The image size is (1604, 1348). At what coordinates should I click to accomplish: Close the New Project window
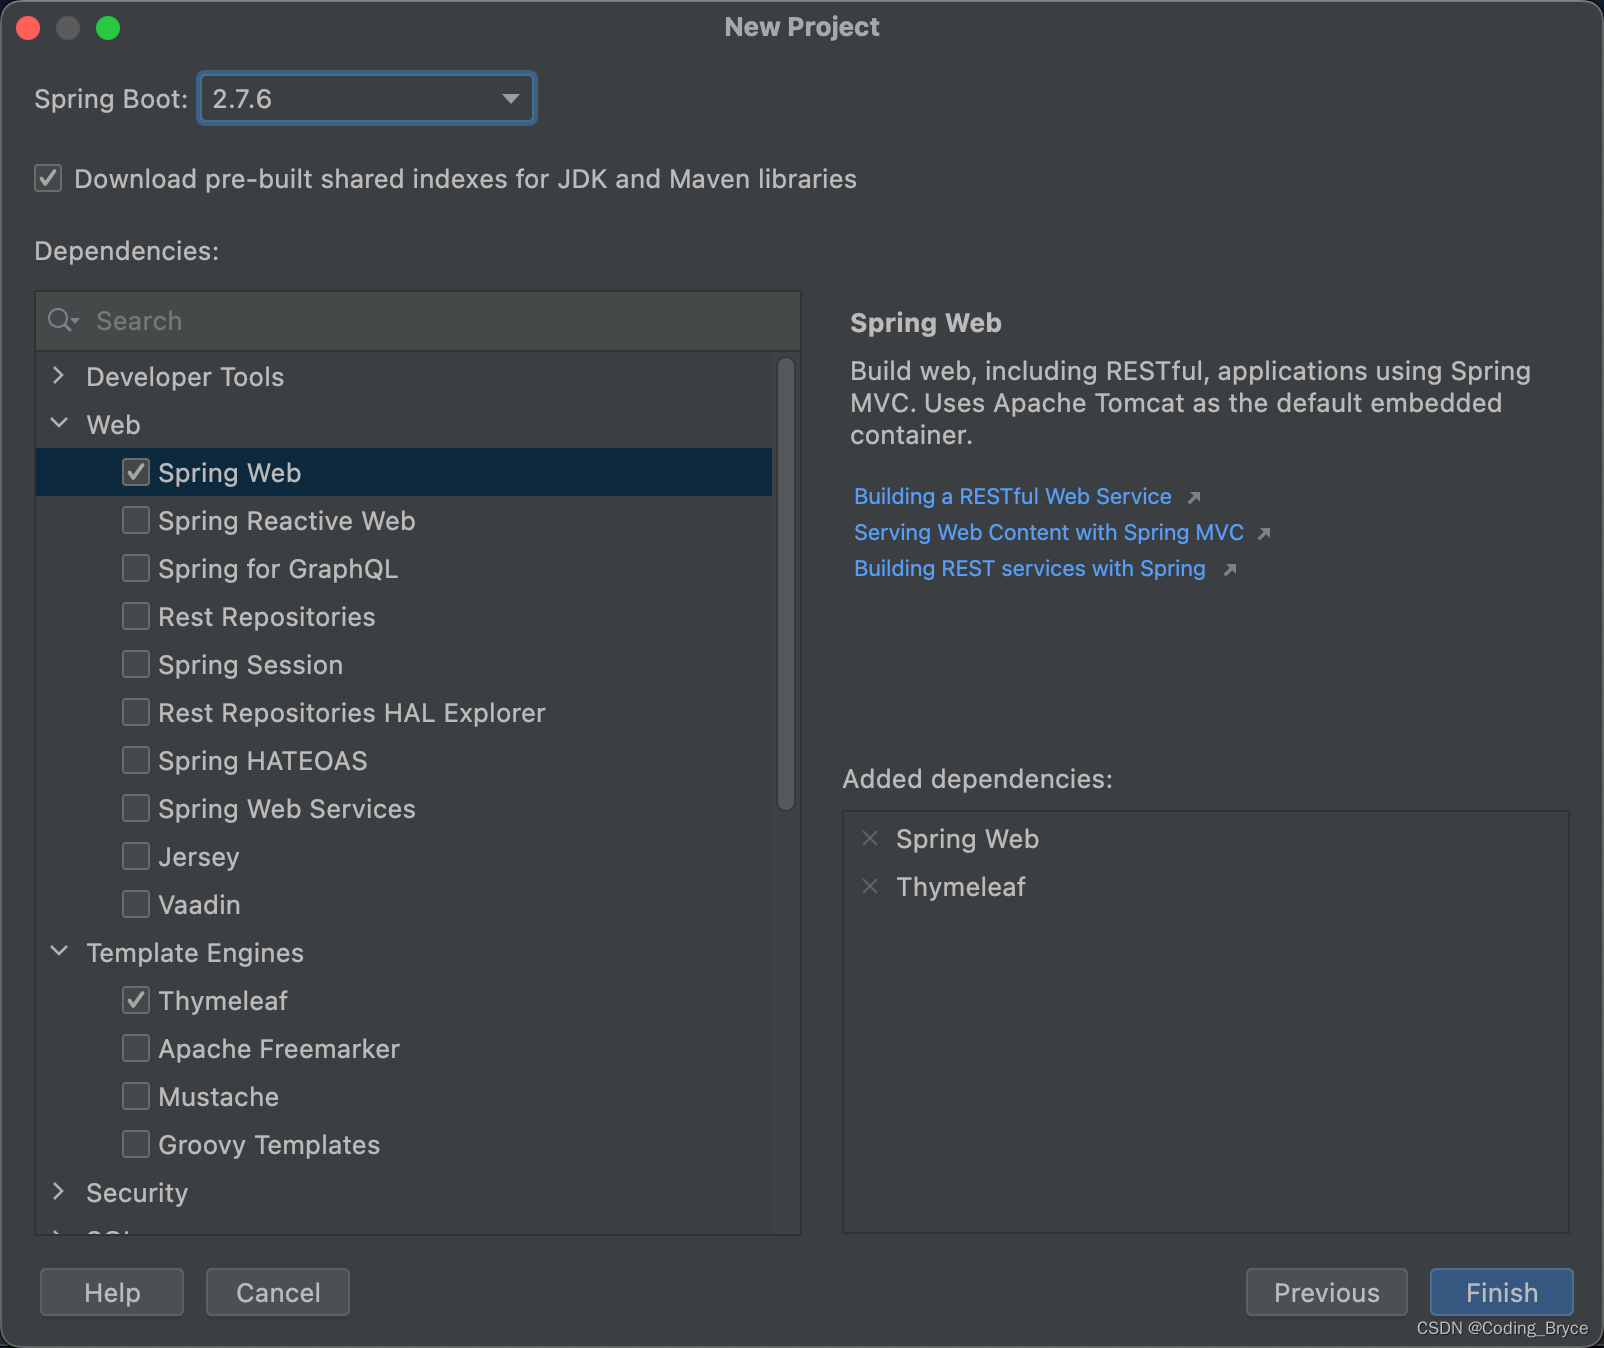click(28, 28)
